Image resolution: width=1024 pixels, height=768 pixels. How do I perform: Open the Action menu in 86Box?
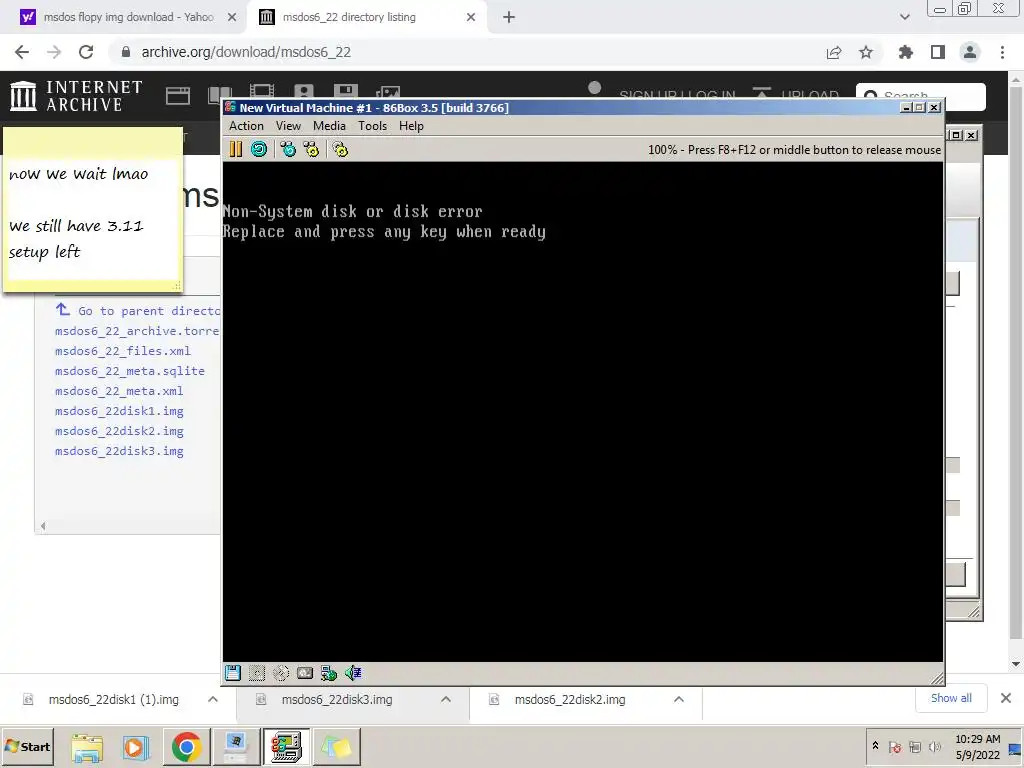pos(246,126)
